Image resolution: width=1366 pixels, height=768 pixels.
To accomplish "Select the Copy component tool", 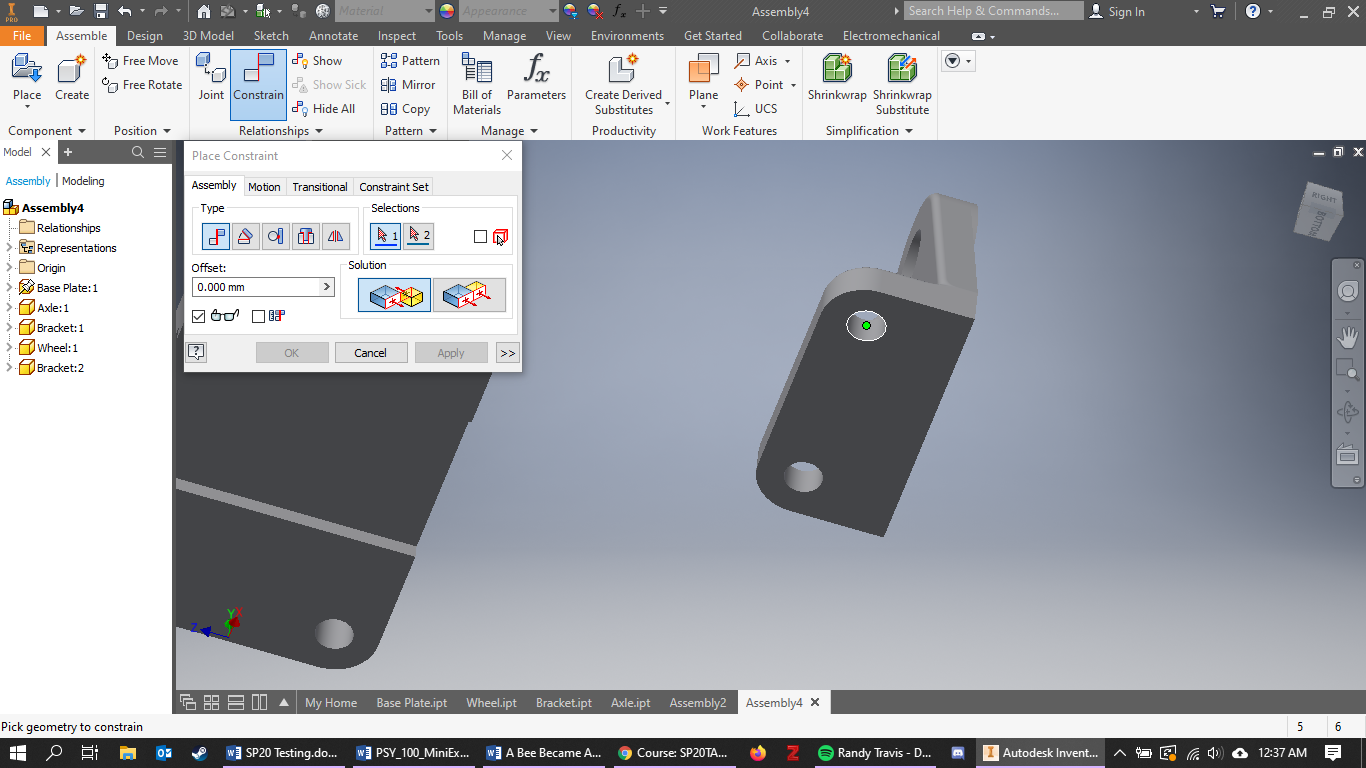I will point(405,109).
